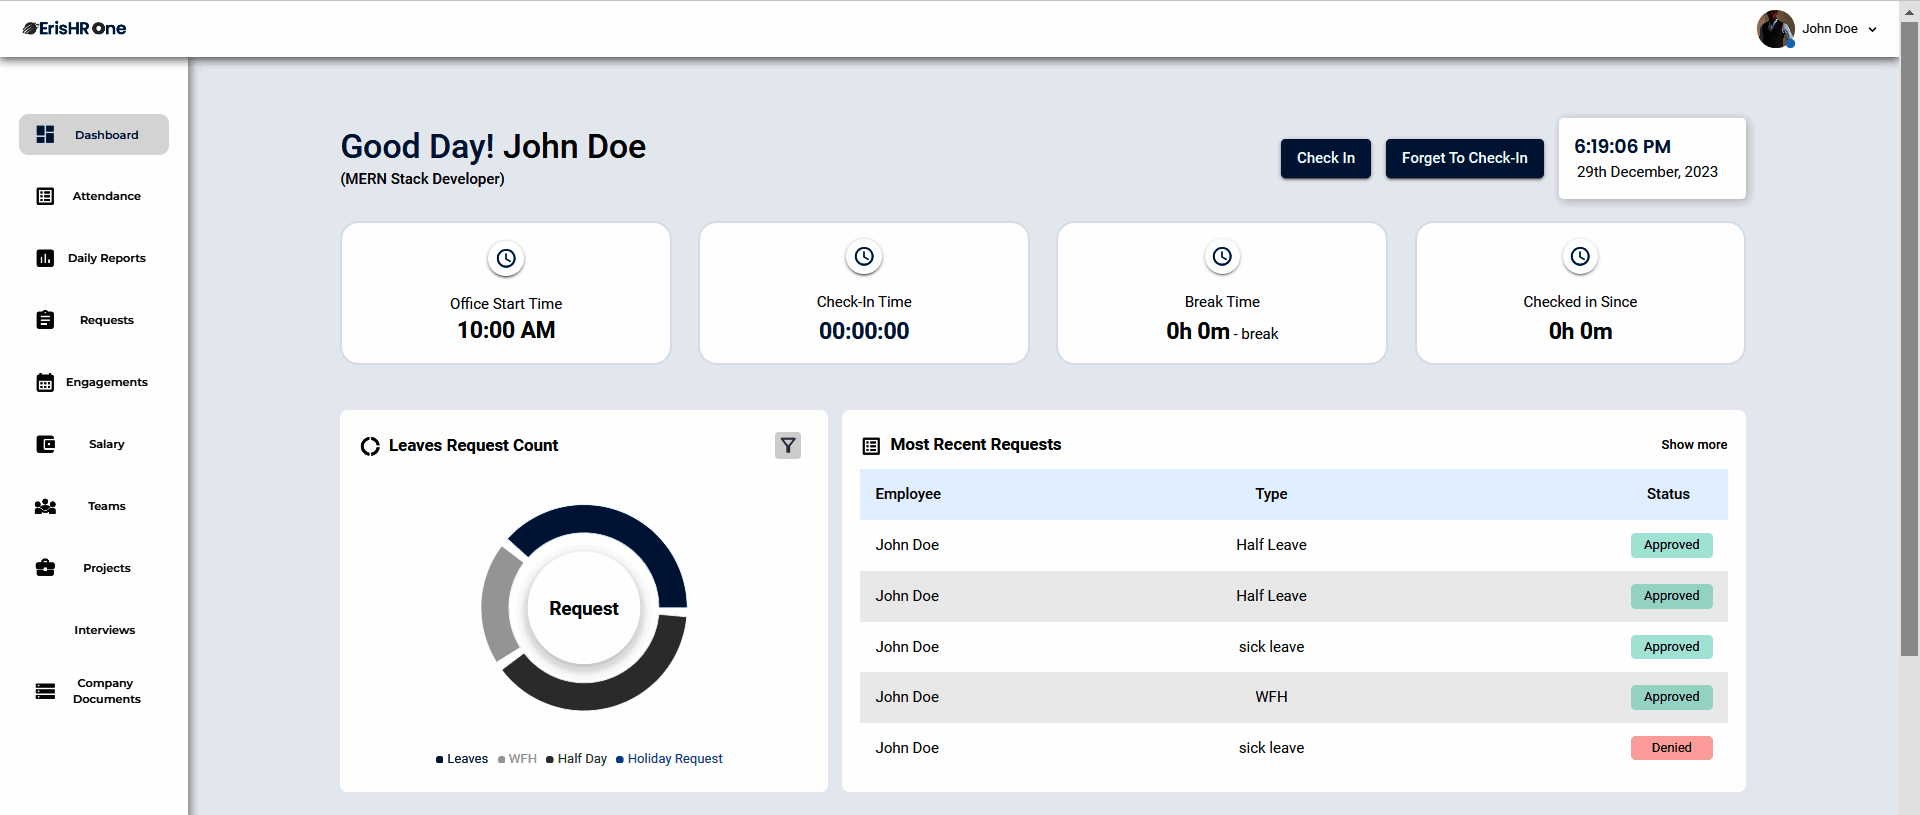
Task: Toggle the Leaves legend item
Action: click(x=462, y=759)
